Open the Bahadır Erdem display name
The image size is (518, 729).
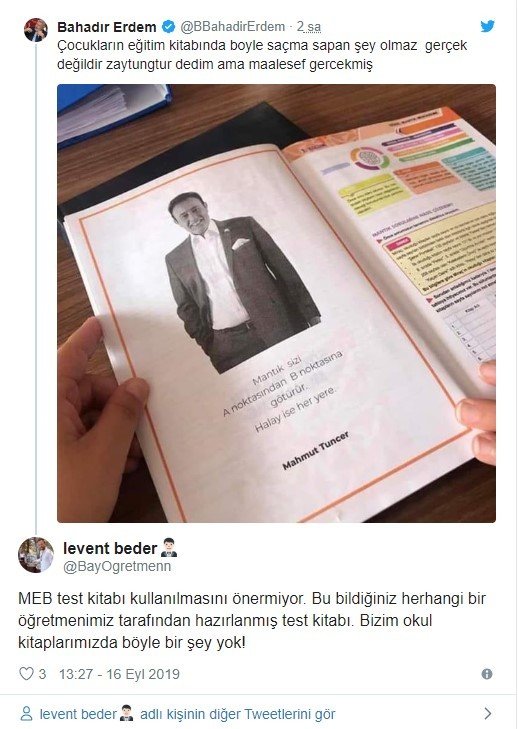coord(106,27)
